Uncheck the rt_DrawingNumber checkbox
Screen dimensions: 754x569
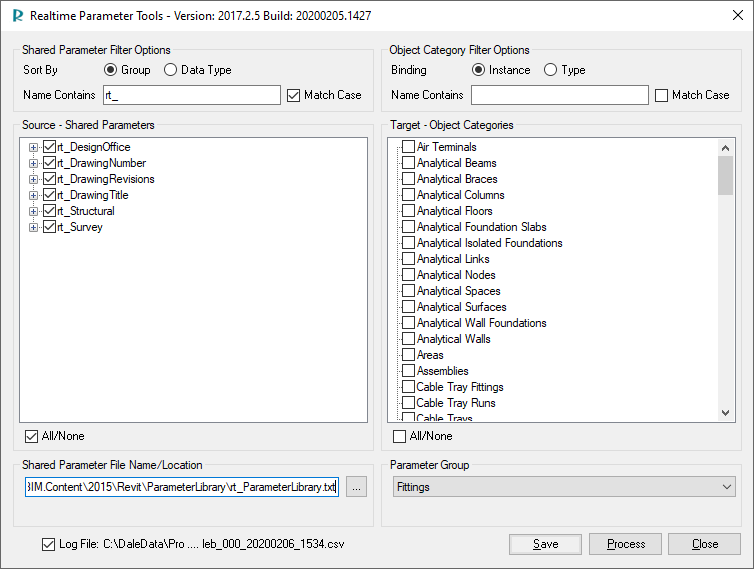tap(50, 163)
